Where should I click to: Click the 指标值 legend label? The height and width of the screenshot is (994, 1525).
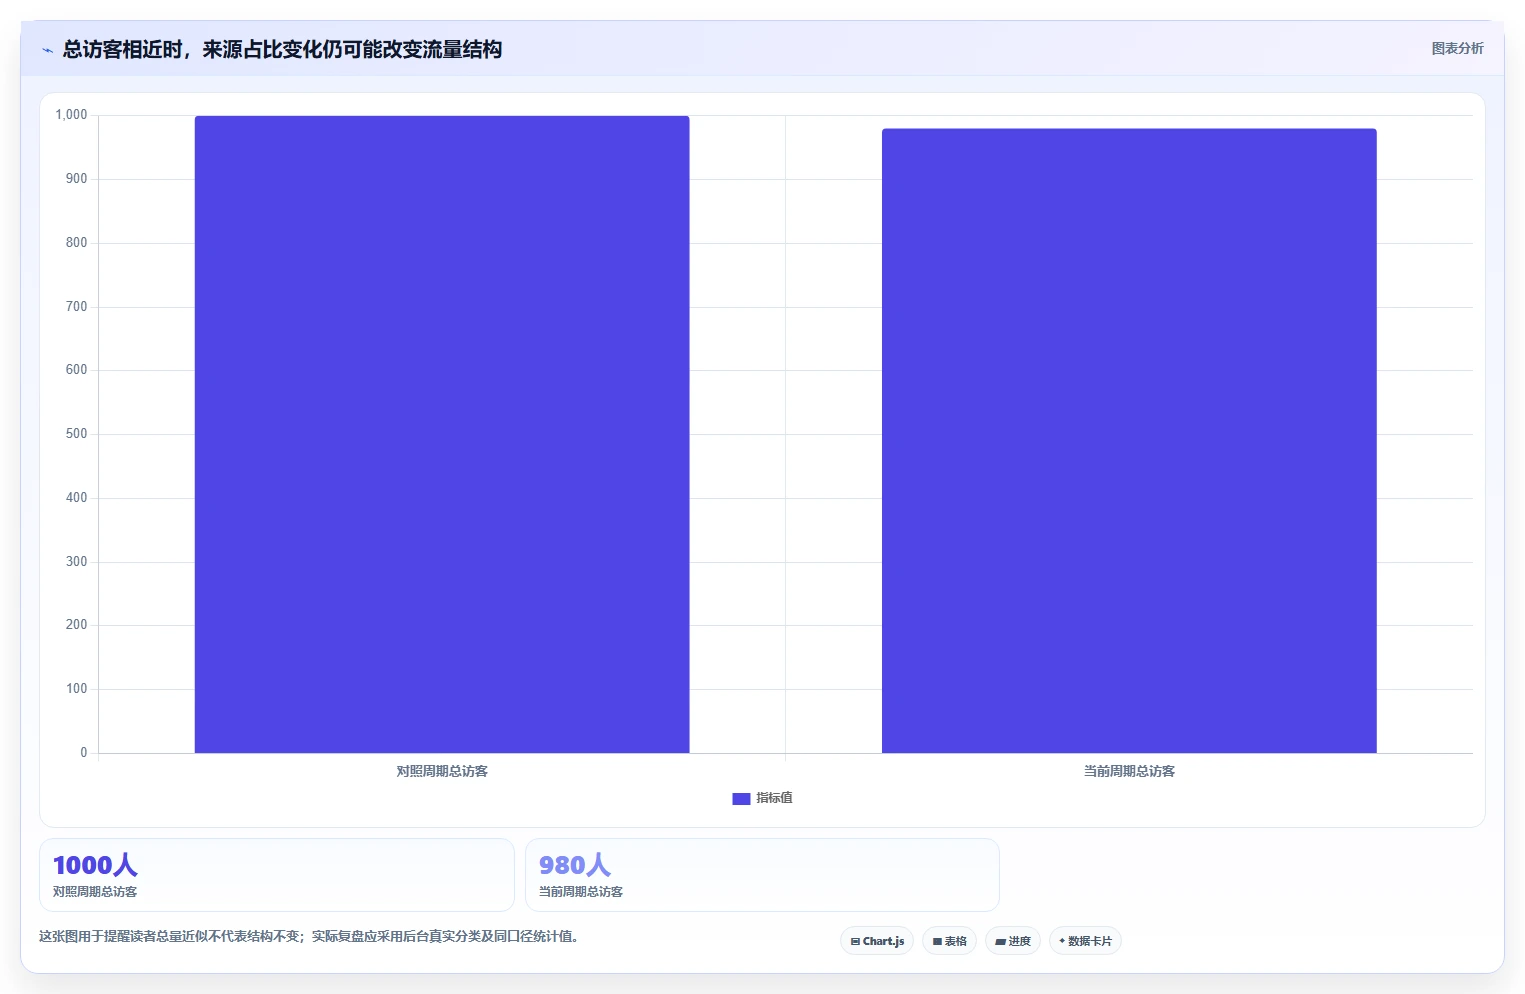pyautogui.click(x=774, y=798)
